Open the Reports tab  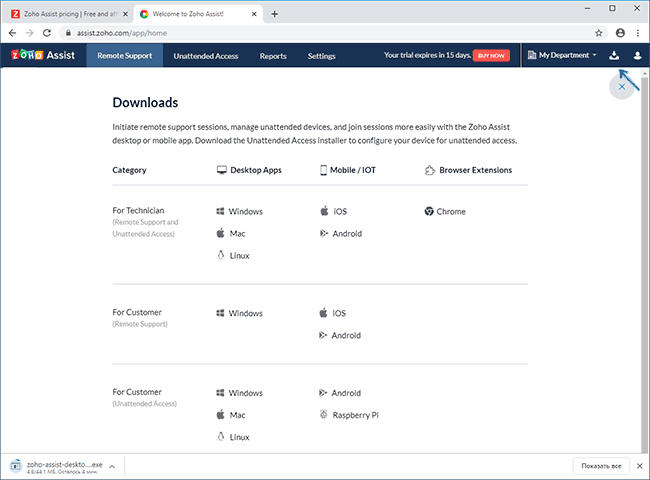273,56
